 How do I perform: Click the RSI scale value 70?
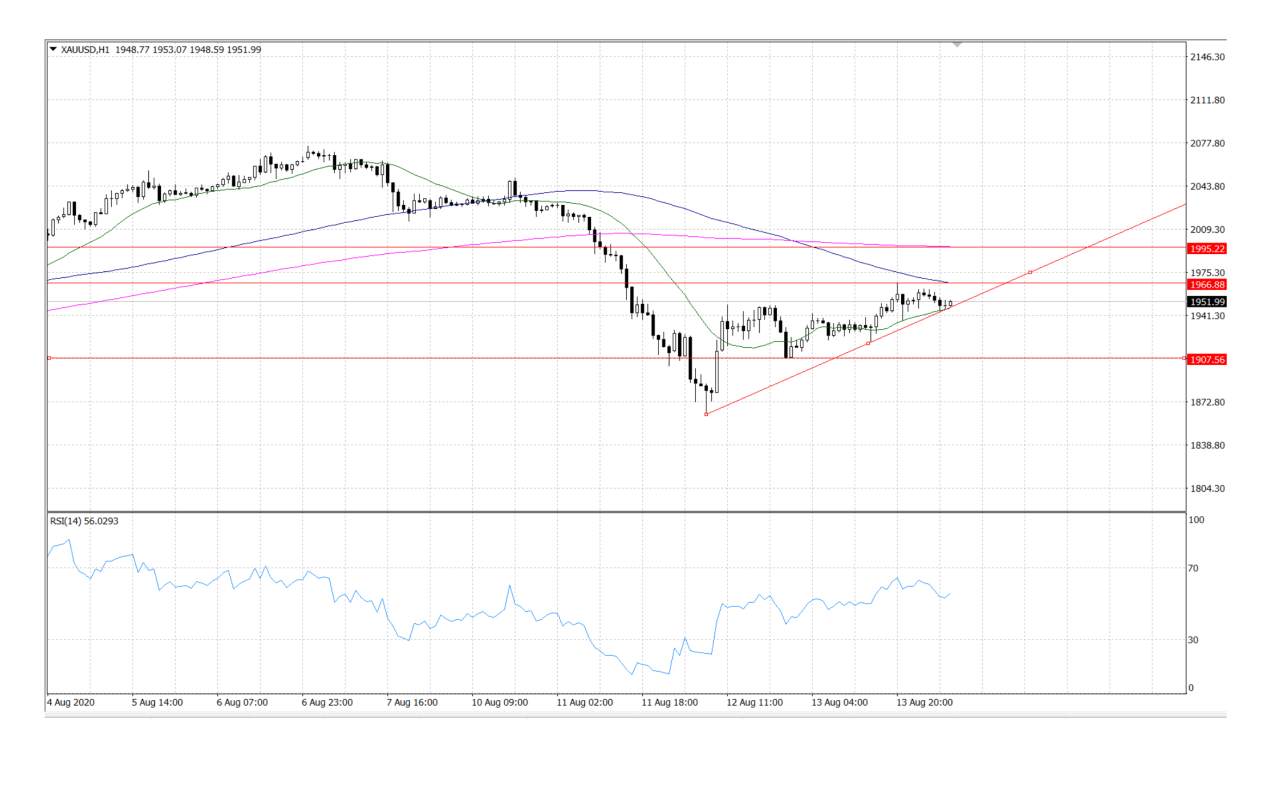point(1195,568)
